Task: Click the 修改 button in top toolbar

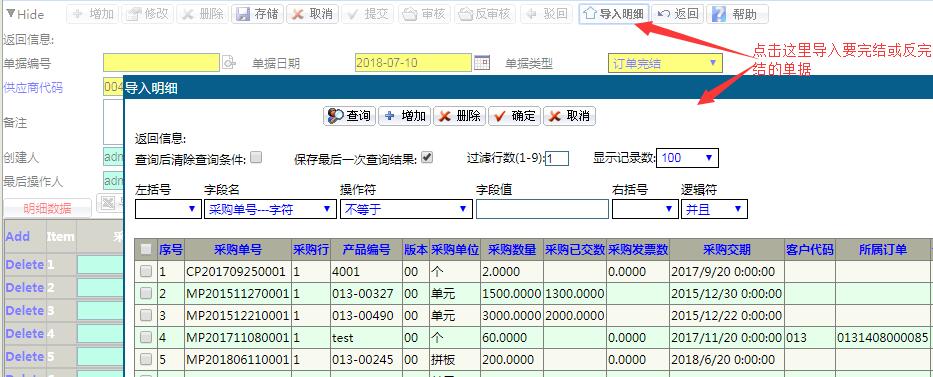Action: pos(148,14)
